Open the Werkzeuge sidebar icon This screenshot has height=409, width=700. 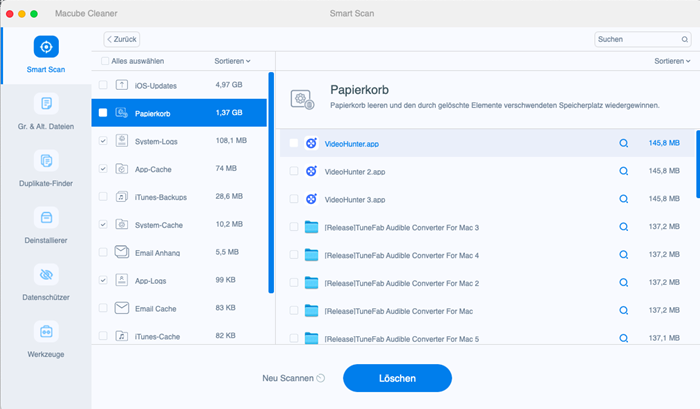coord(46,332)
